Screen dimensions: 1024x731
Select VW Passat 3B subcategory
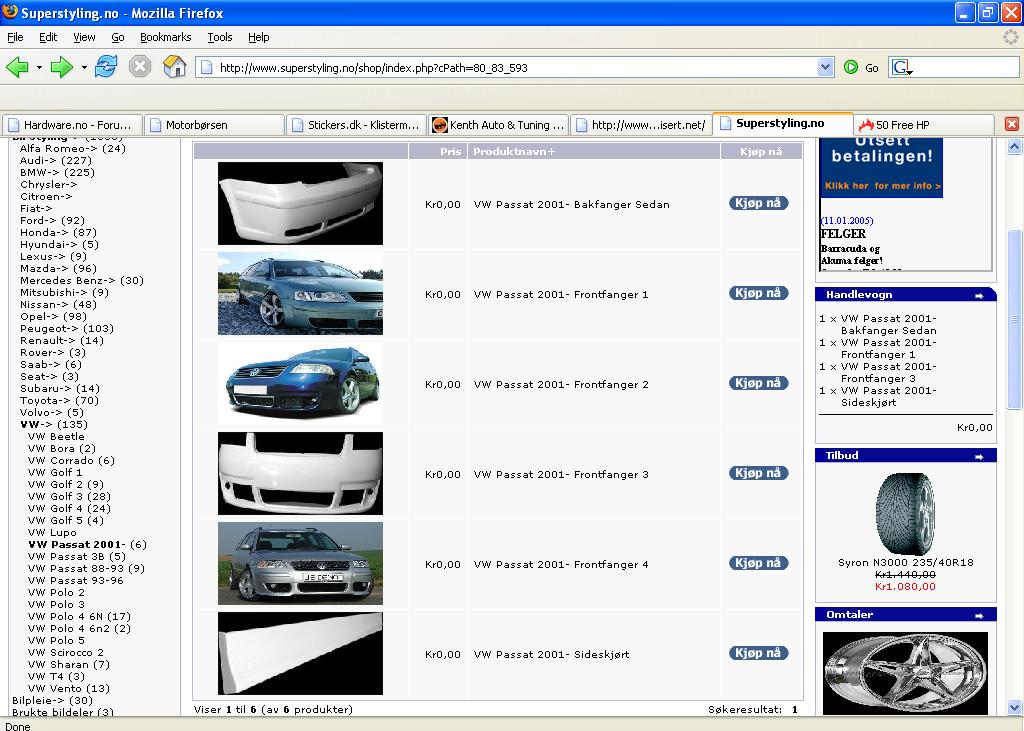click(76, 557)
